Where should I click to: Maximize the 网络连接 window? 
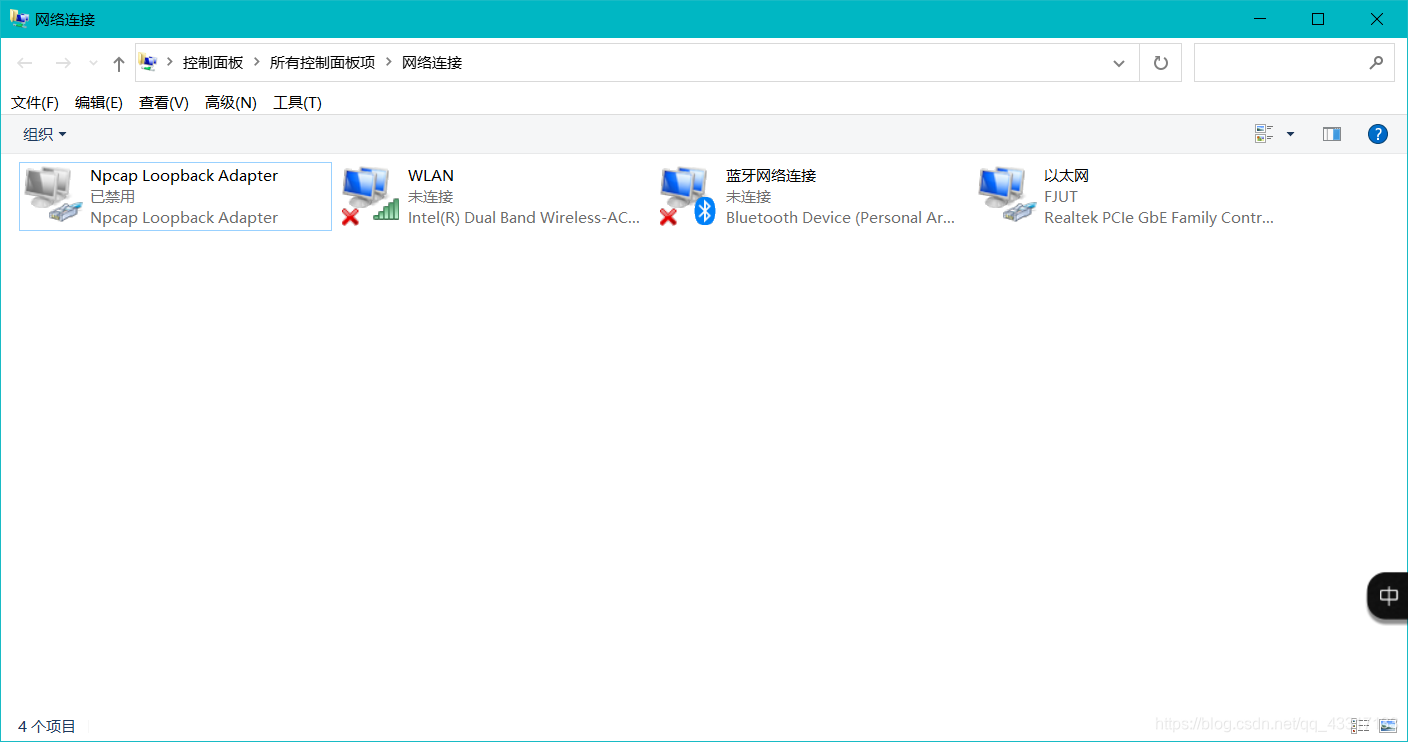coord(1318,19)
